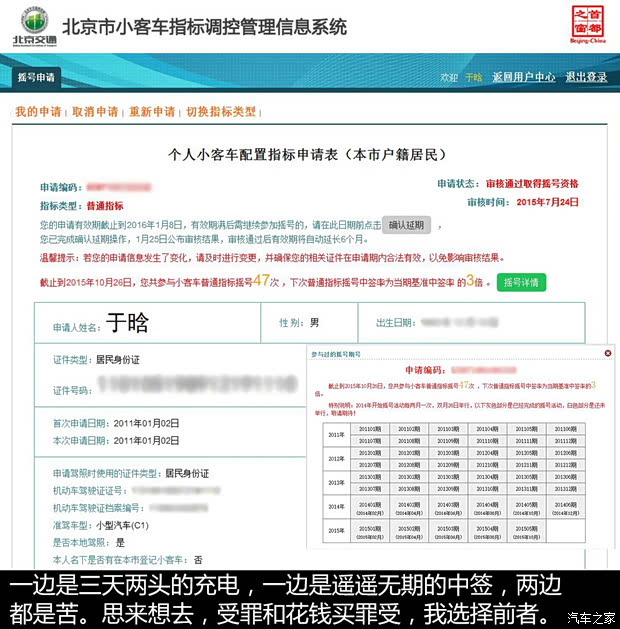This screenshot has height=629, width=620.
Task: Open 切换指标类型 menu item
Action: point(221,112)
